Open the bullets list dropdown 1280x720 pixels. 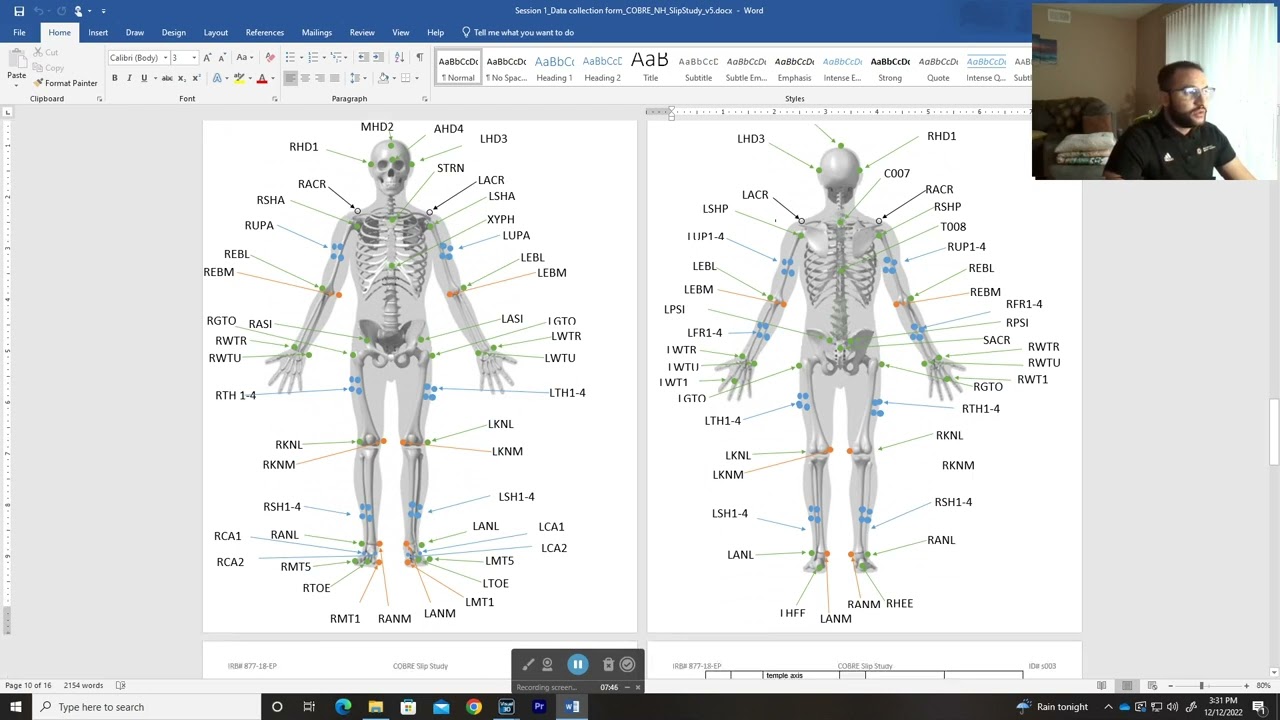point(301,58)
